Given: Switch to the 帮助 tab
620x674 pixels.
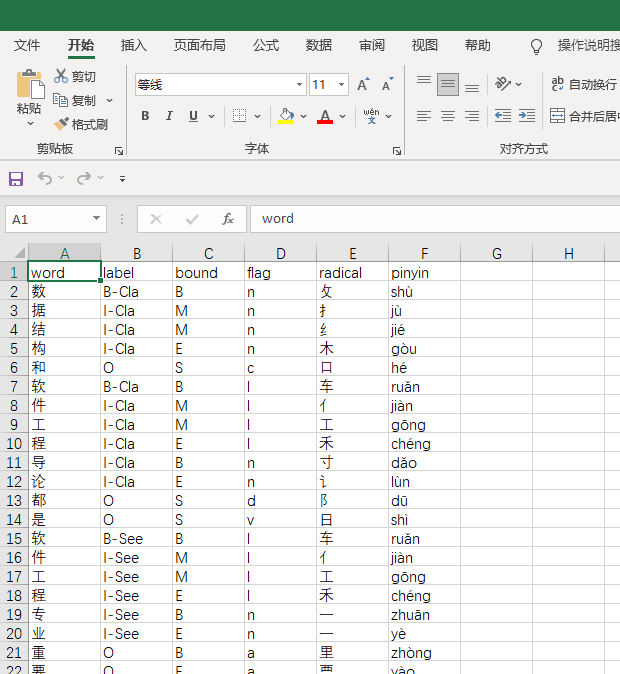Looking at the screenshot, I should click(478, 45).
